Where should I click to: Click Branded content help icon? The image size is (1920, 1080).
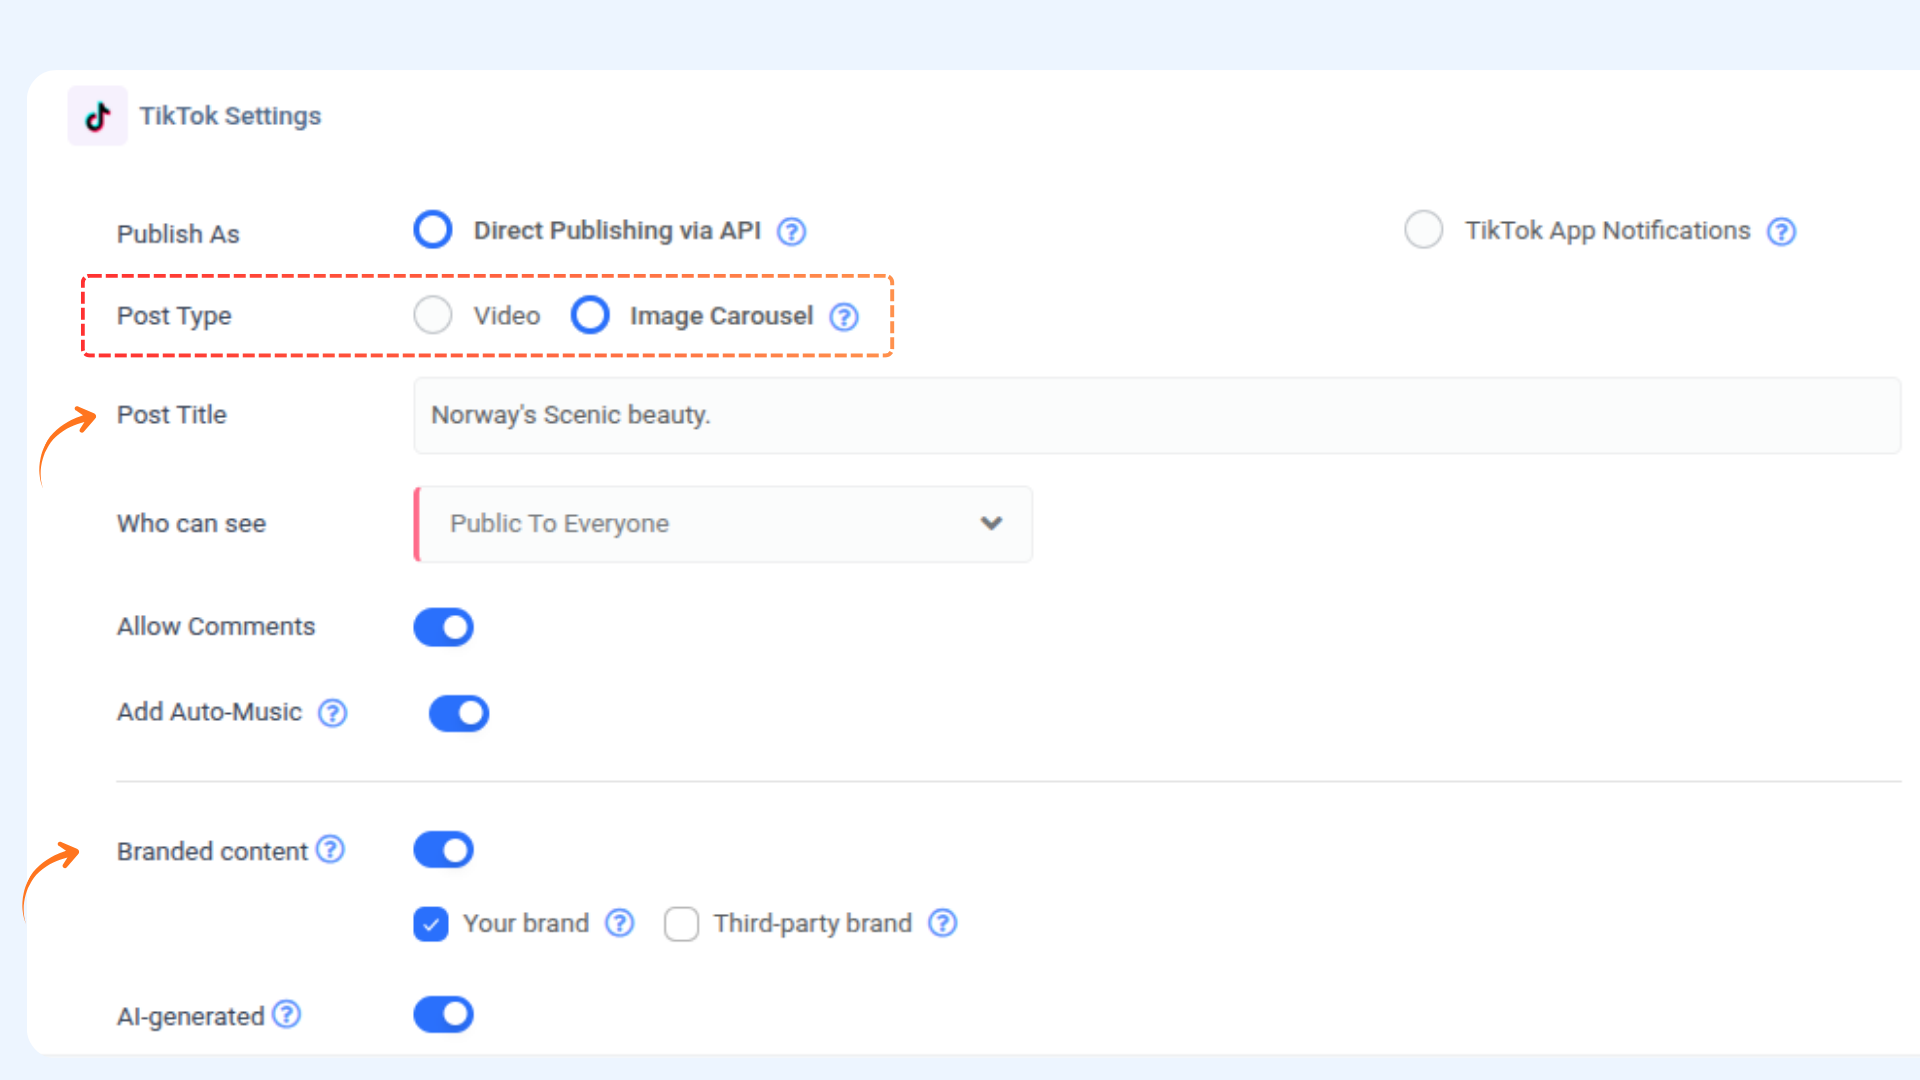330,850
